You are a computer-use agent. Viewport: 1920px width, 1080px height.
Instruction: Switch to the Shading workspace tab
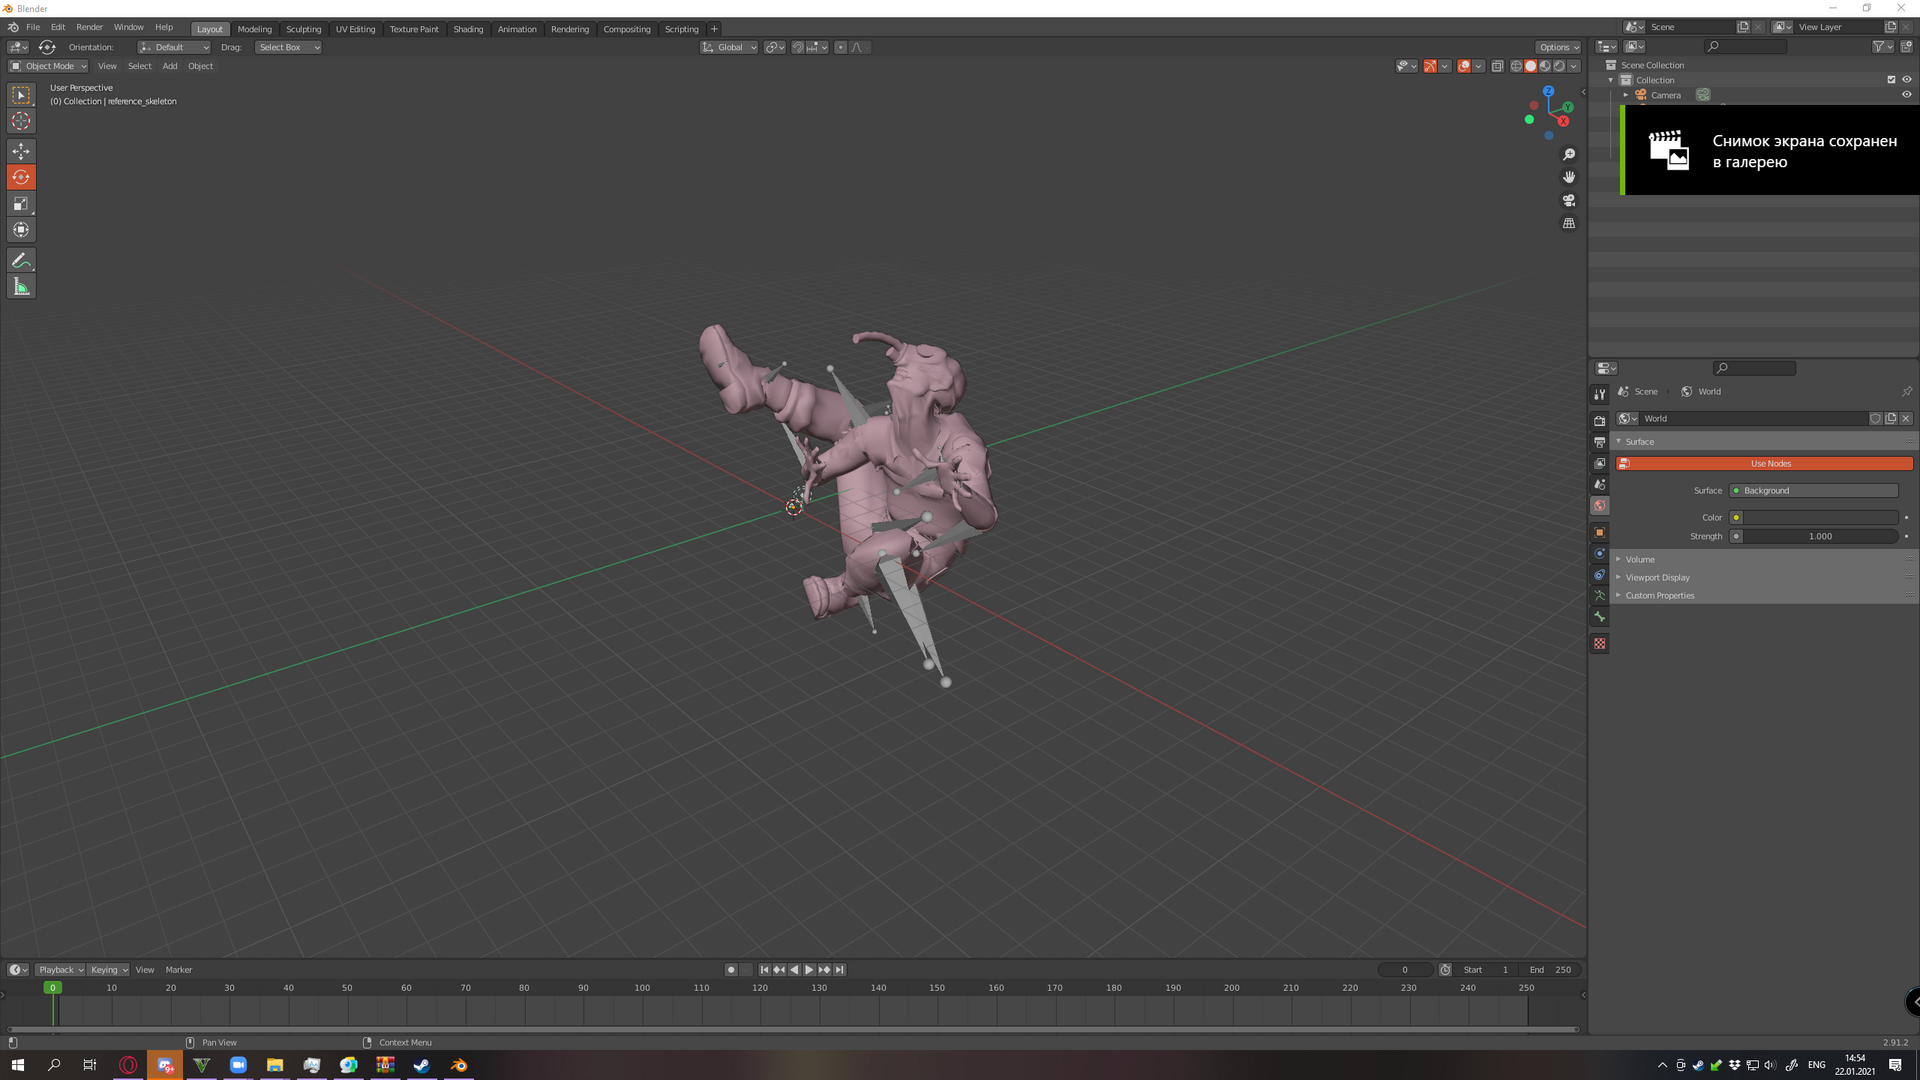(468, 29)
